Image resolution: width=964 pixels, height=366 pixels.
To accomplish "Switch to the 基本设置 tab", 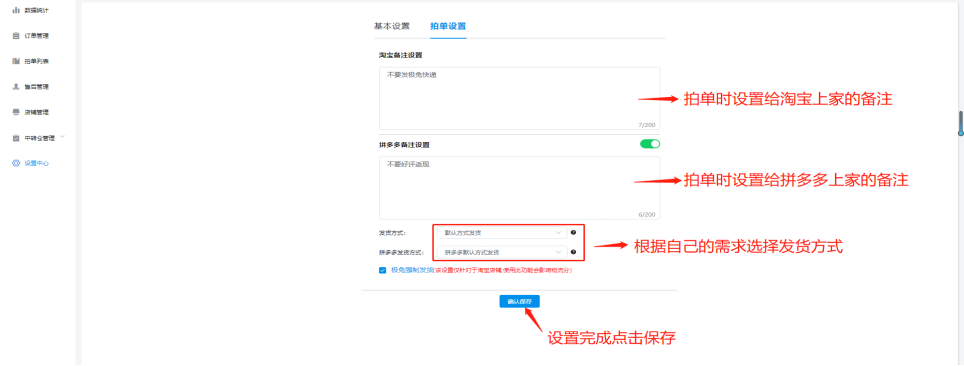I will pyautogui.click(x=392, y=26).
